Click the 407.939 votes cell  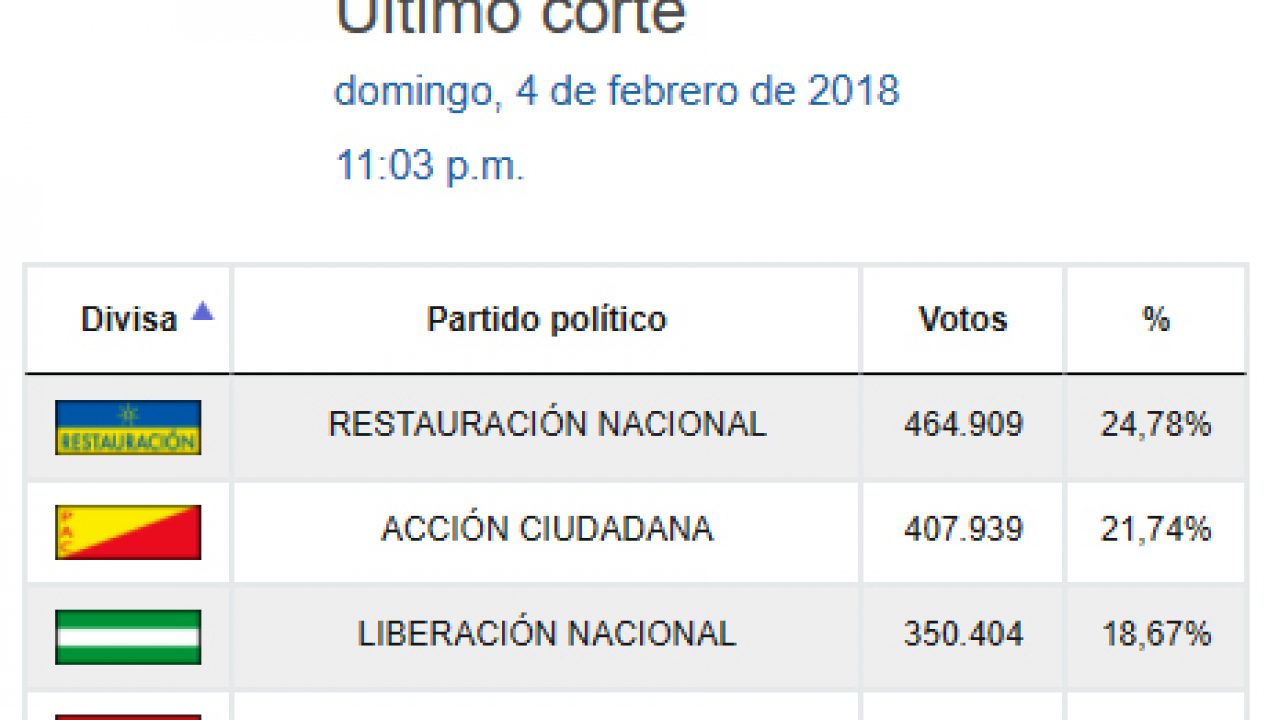click(963, 529)
